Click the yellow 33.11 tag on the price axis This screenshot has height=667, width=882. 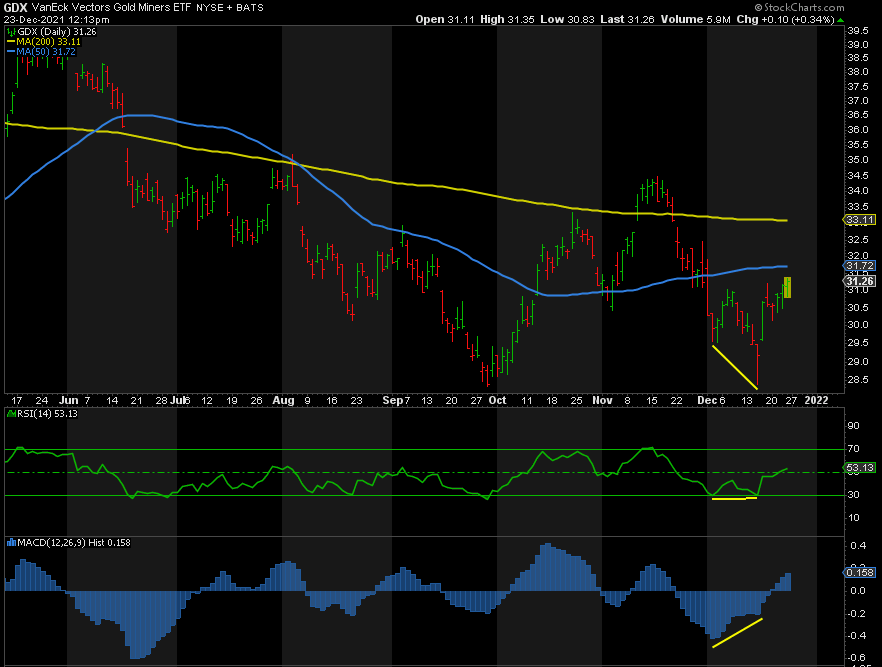point(860,220)
